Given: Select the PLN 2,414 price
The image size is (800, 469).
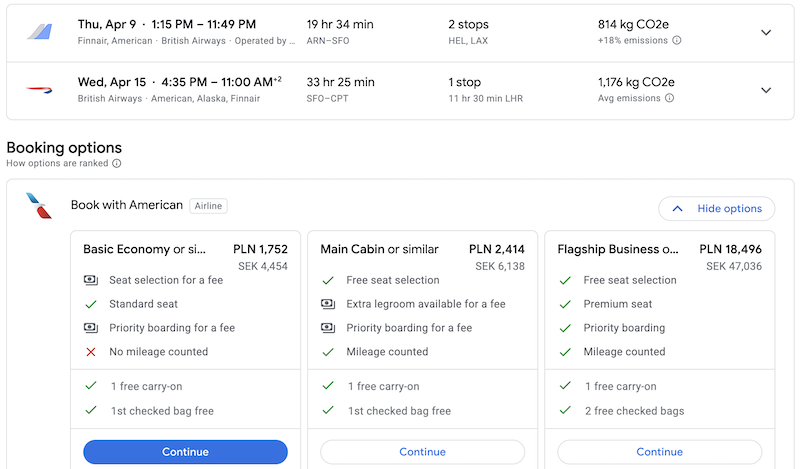Looking at the screenshot, I should click(x=497, y=249).
